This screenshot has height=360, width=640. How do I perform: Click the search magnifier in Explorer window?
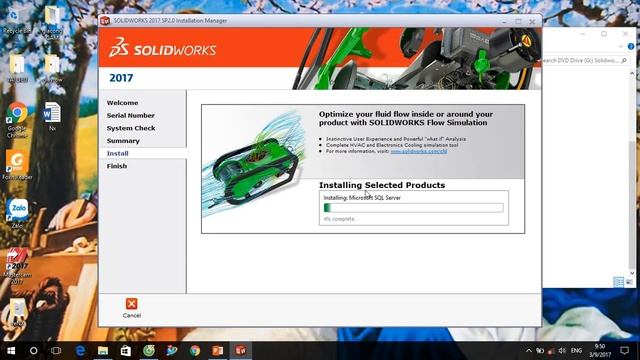[624, 60]
